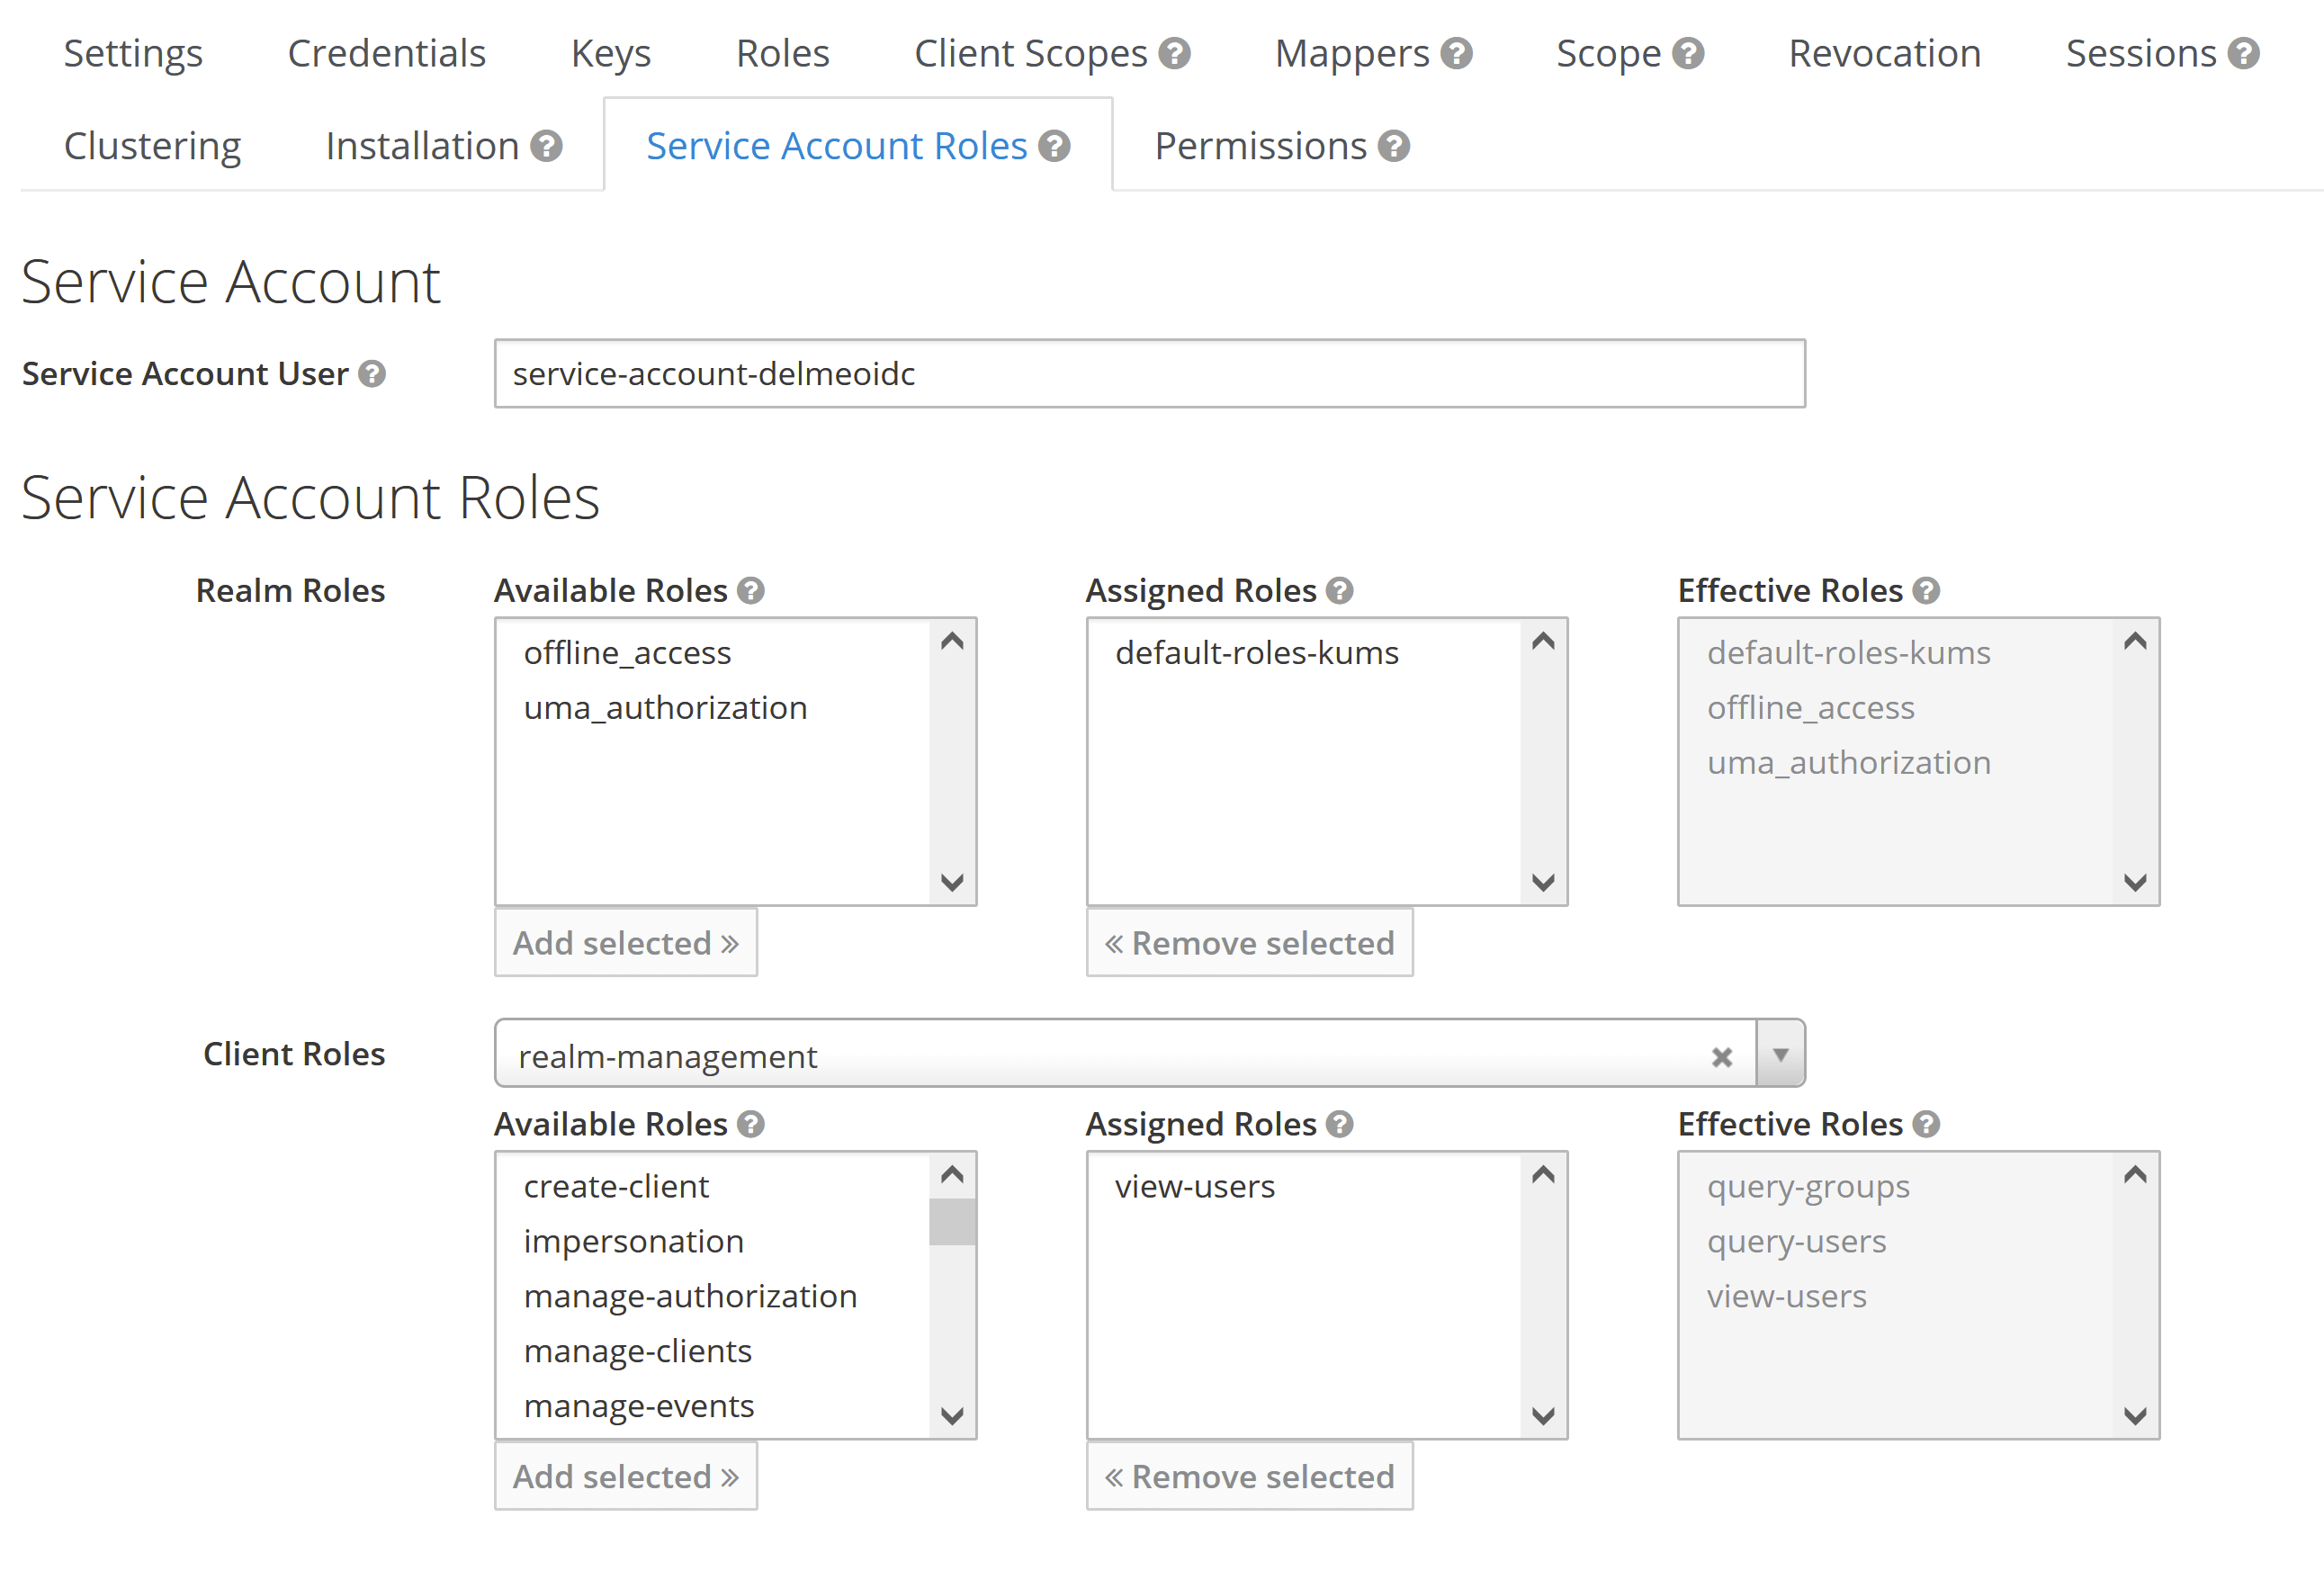The width and height of the screenshot is (2324, 1571).
Task: Select offline_access in realm Available Roles
Action: pos(628,652)
